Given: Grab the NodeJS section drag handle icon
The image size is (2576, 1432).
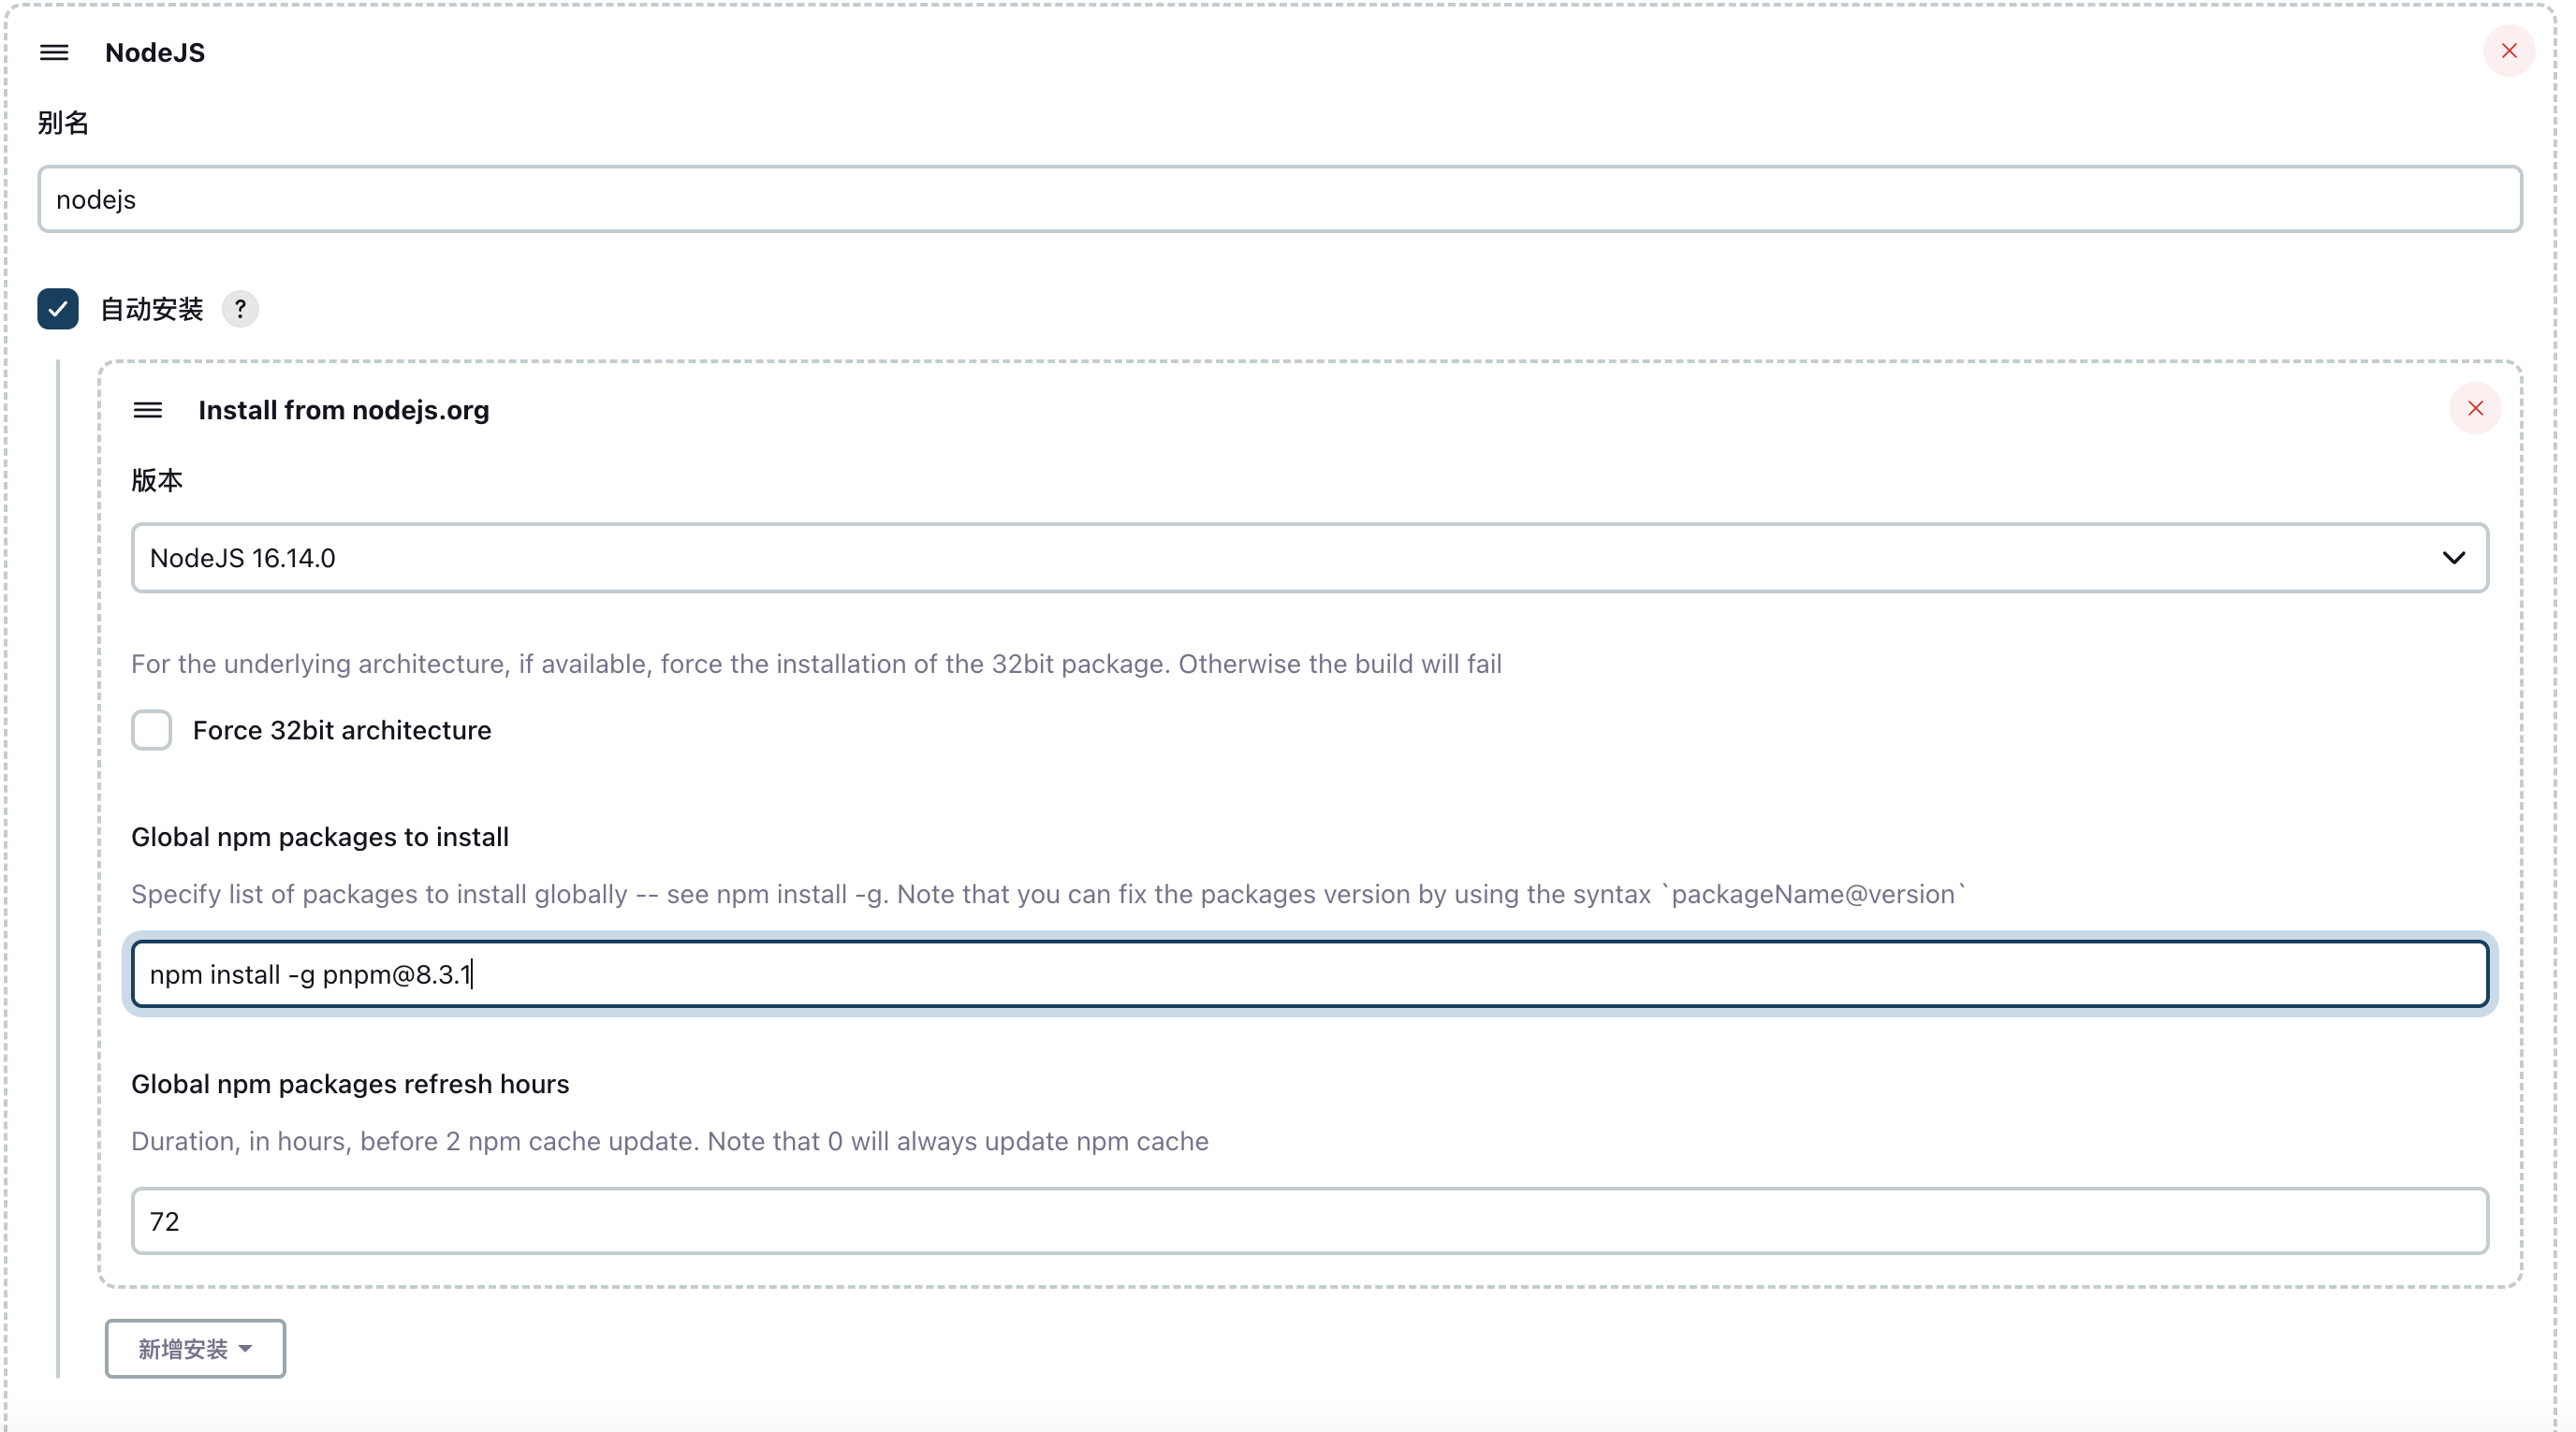Looking at the screenshot, I should [x=54, y=52].
